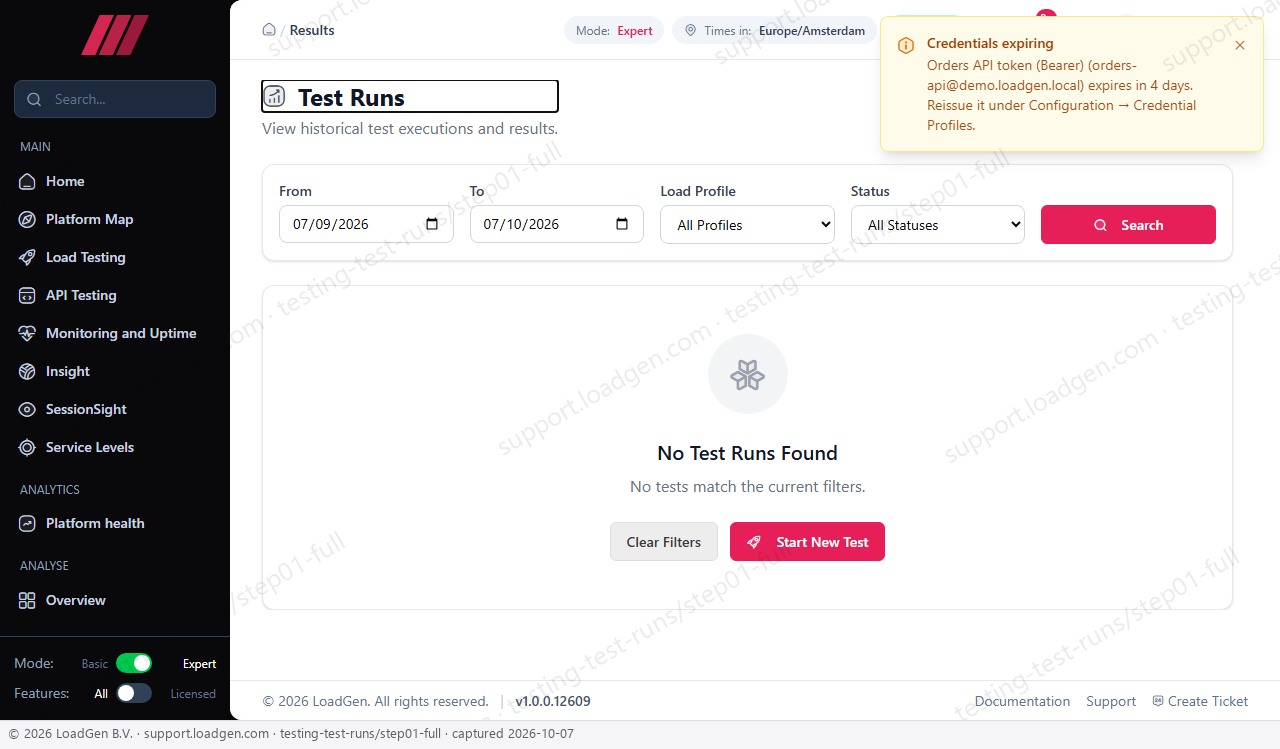The height and width of the screenshot is (749, 1280).
Task: Click Start New Test button
Action: 807,542
